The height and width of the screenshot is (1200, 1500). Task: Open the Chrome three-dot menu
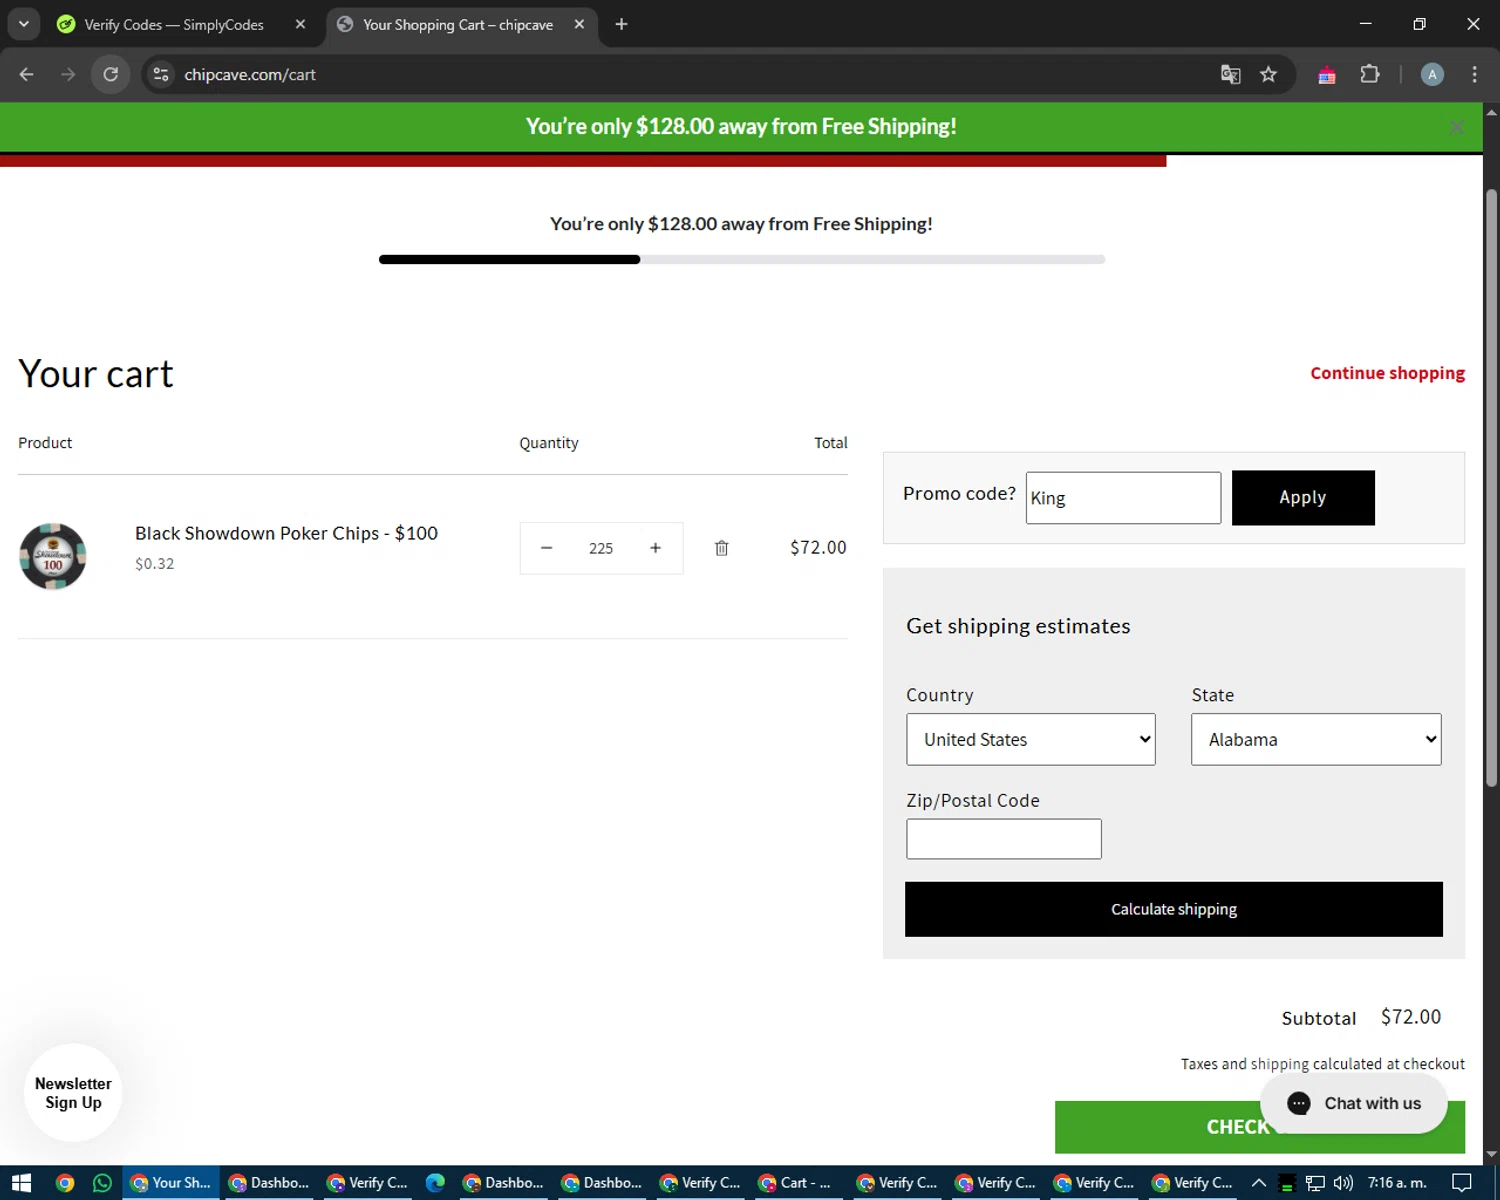1474,74
